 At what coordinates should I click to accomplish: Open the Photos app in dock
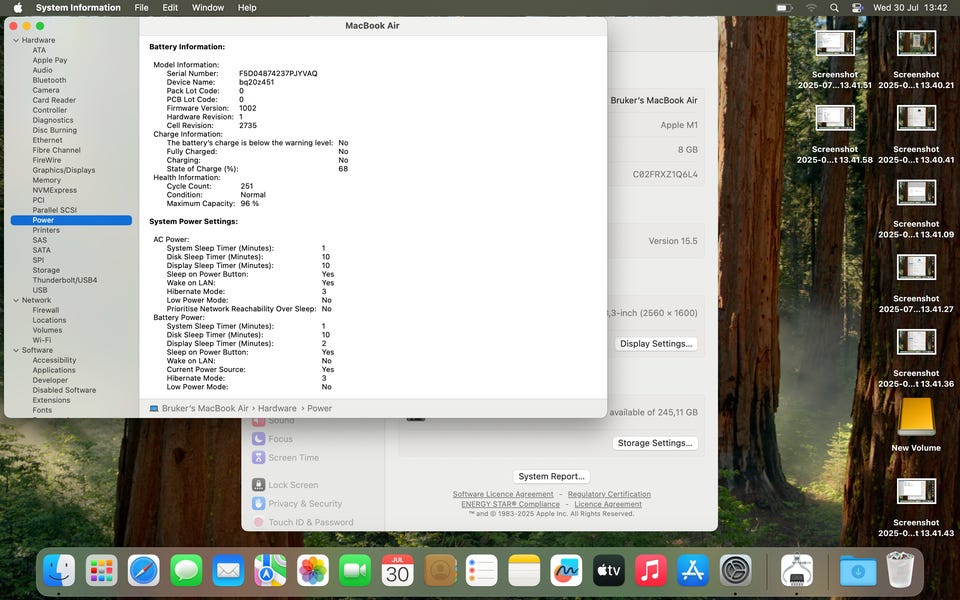tap(313, 571)
